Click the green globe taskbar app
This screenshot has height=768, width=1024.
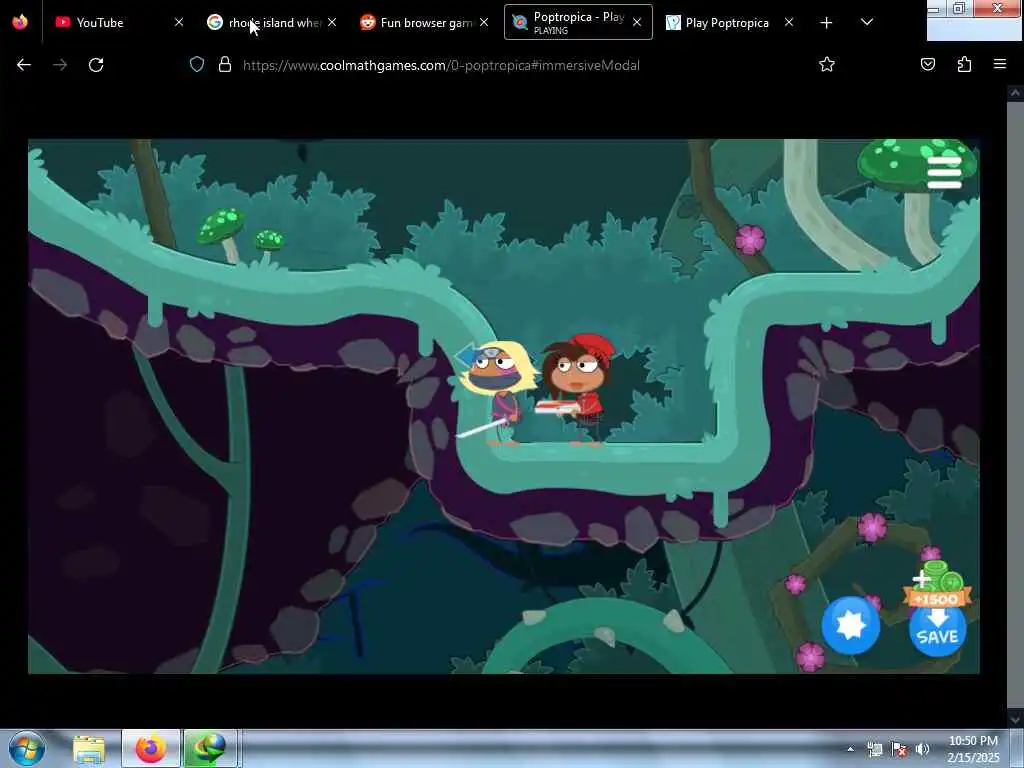pyautogui.click(x=210, y=749)
